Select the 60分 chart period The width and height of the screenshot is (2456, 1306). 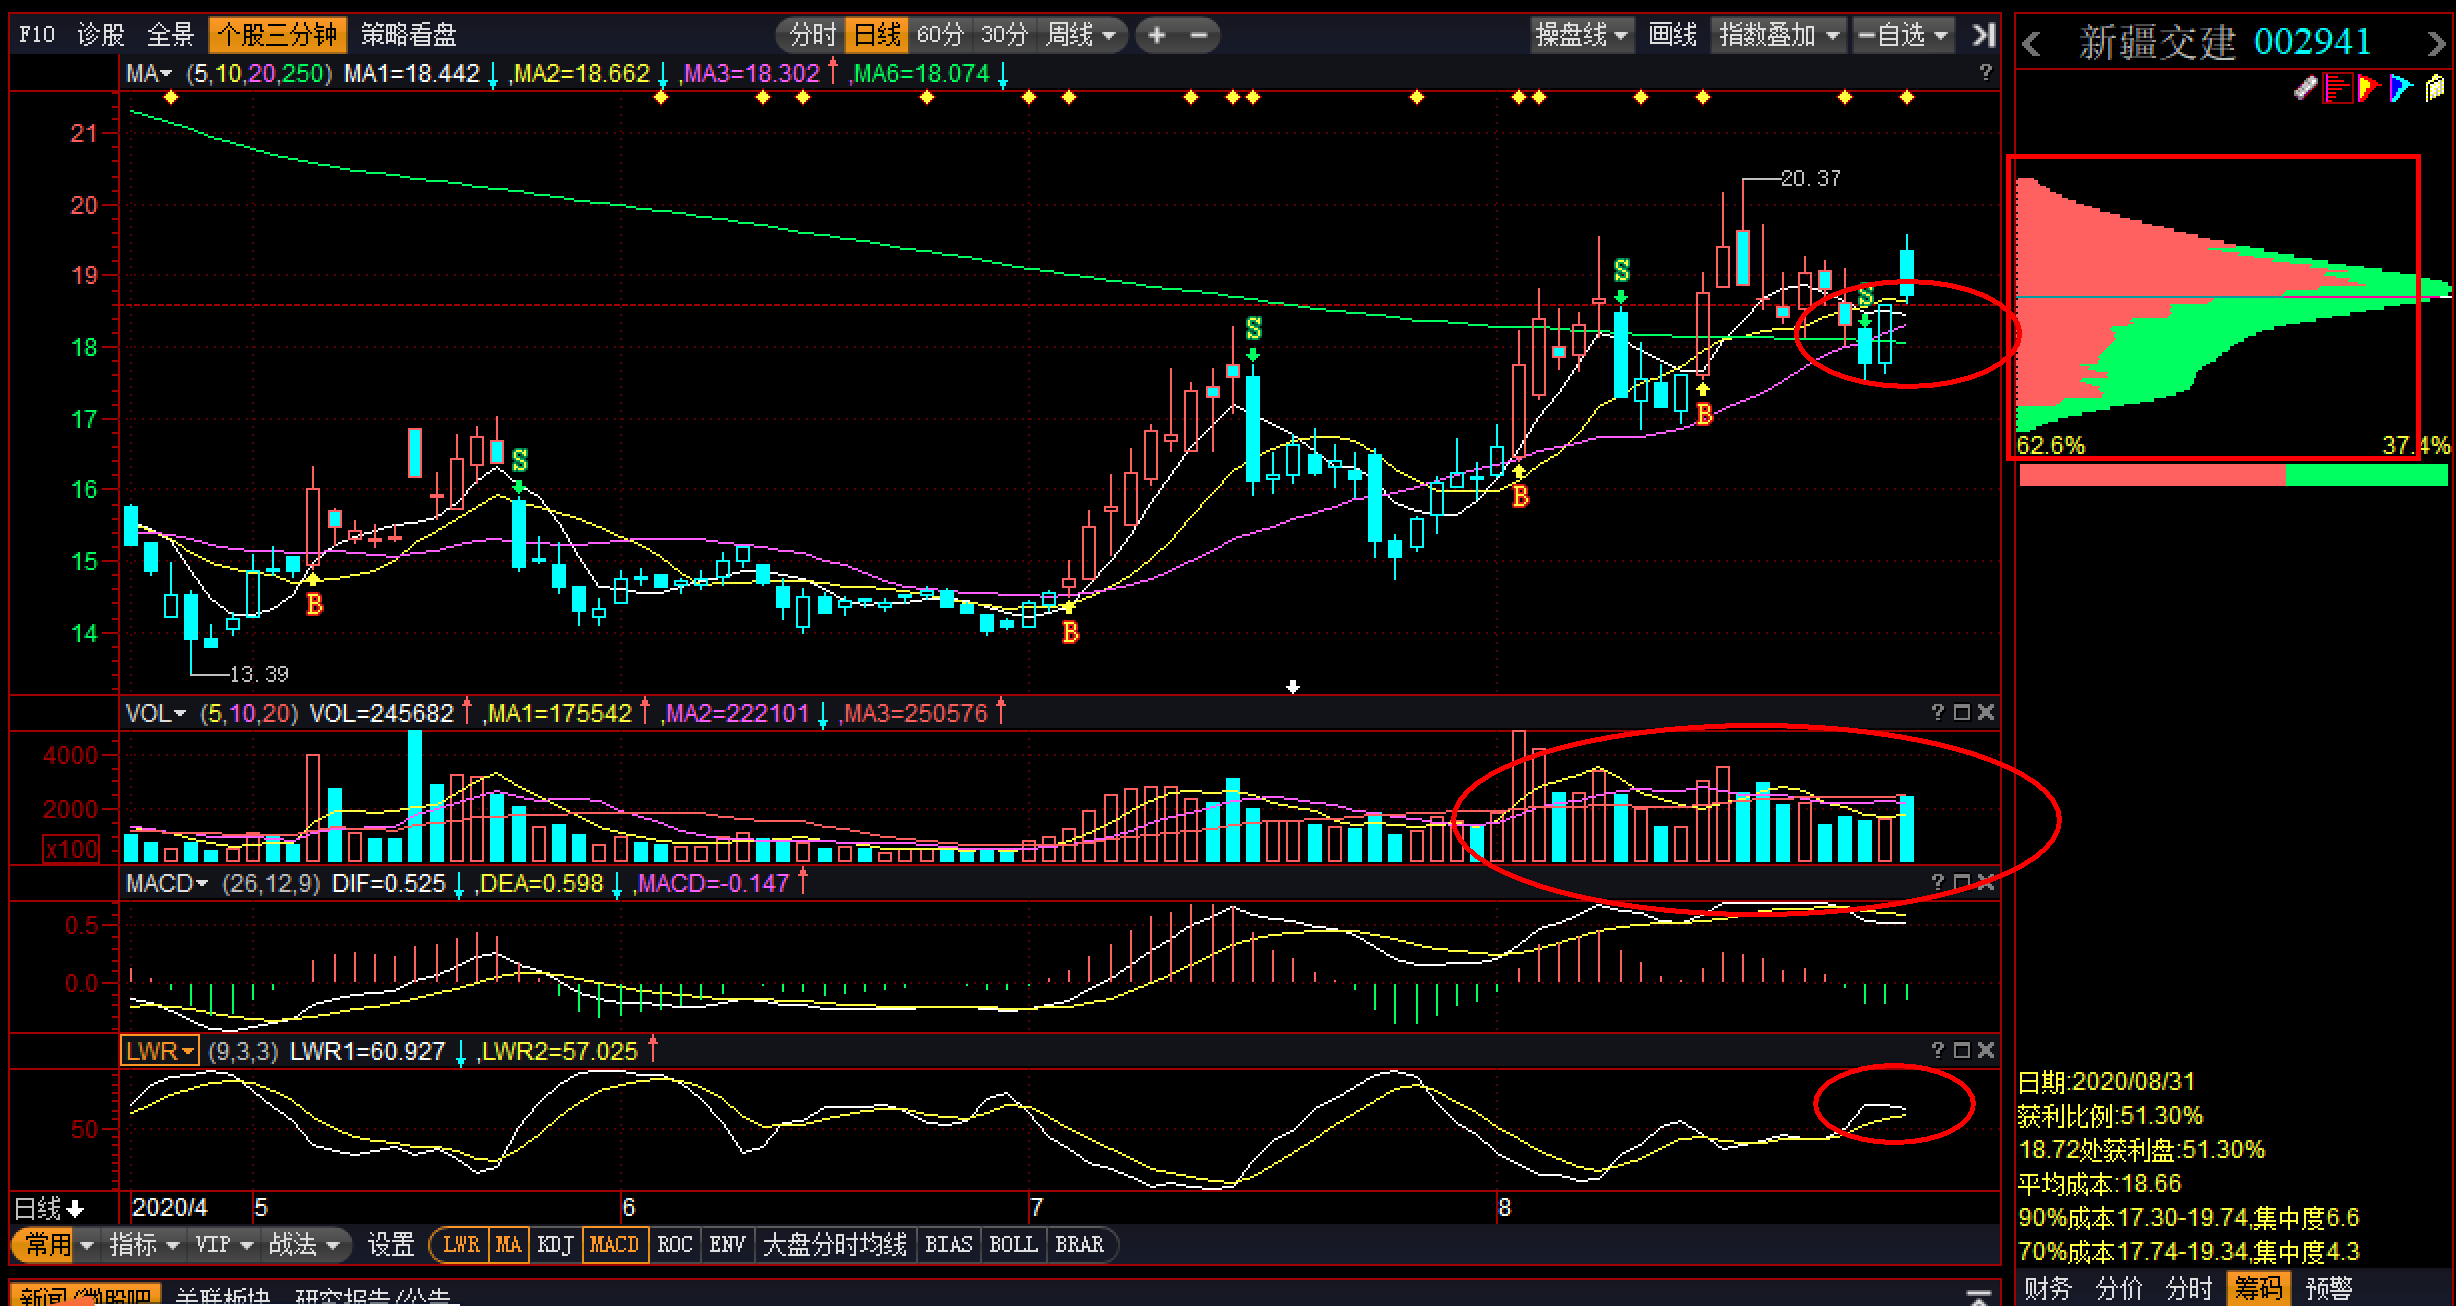(x=940, y=35)
